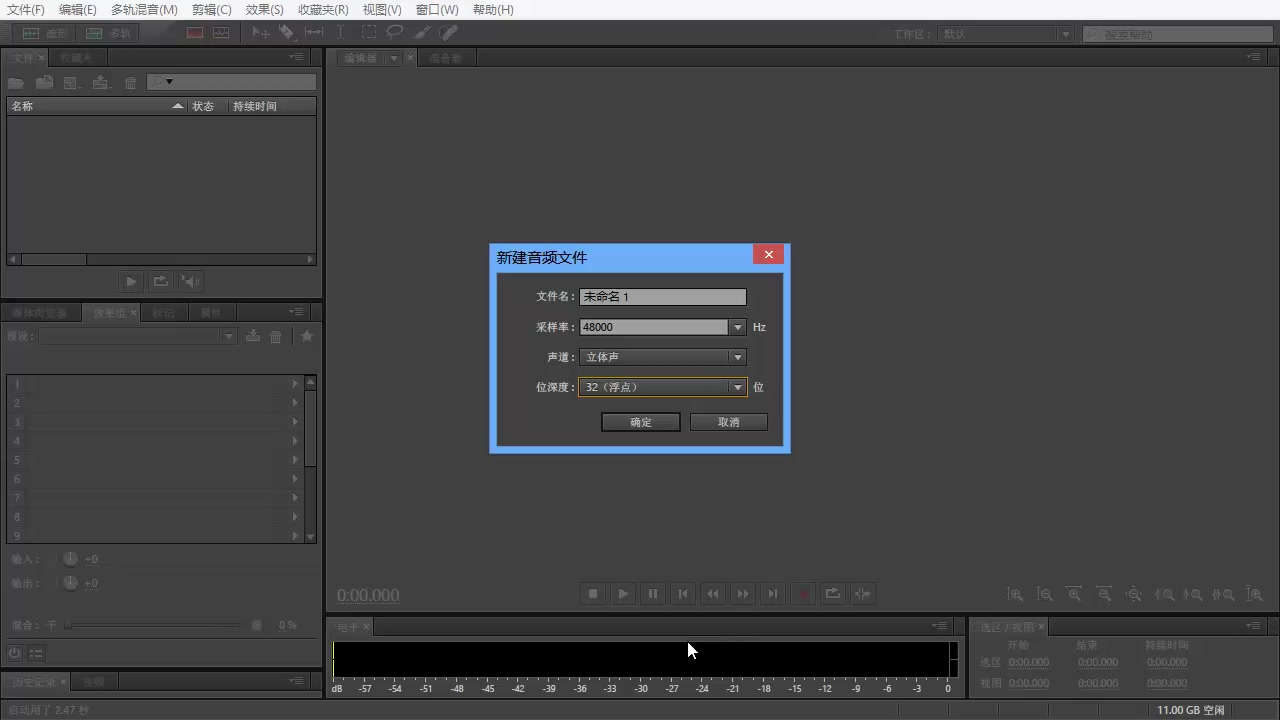
Task: Open the 声道 dropdown showing 立体声
Action: coord(662,357)
